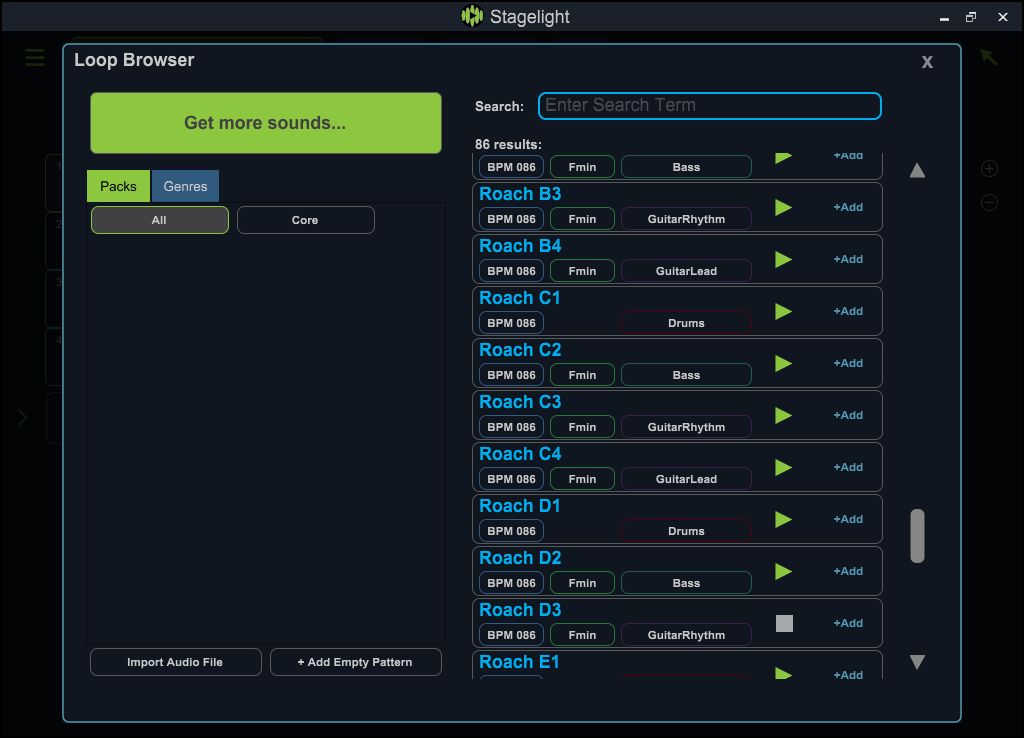Click the zoom out minus icon
The image size is (1024, 738).
coord(989,201)
